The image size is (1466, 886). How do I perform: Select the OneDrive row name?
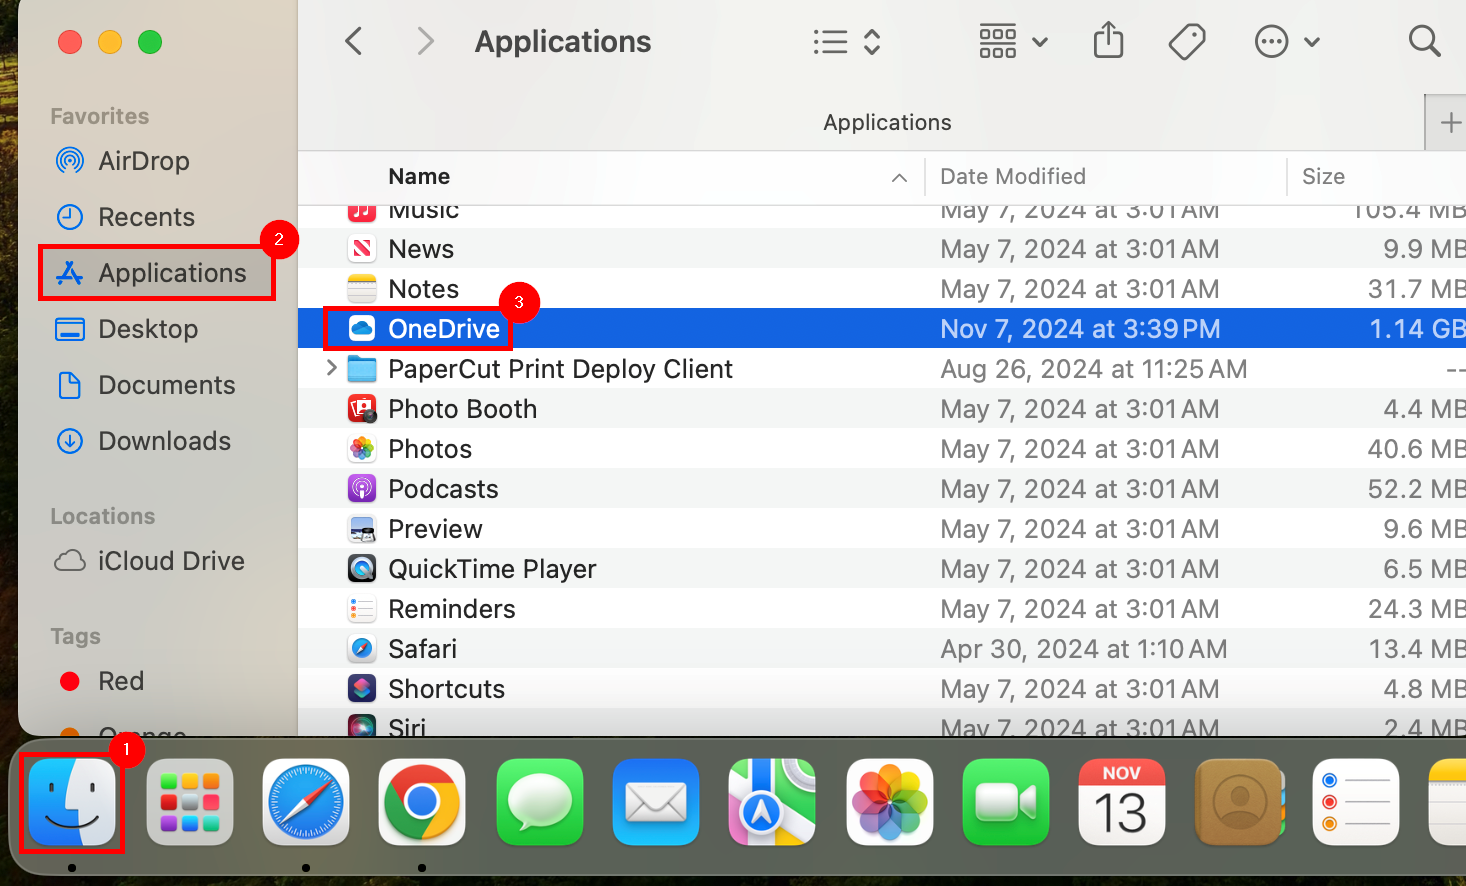point(444,328)
